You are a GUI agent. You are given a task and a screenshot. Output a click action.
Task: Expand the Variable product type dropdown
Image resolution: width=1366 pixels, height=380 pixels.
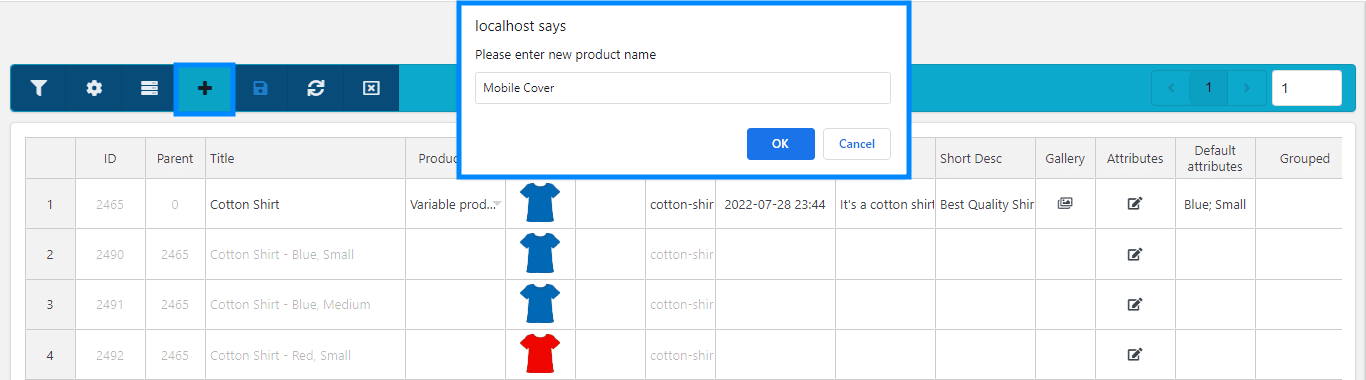pyautogui.click(x=498, y=204)
